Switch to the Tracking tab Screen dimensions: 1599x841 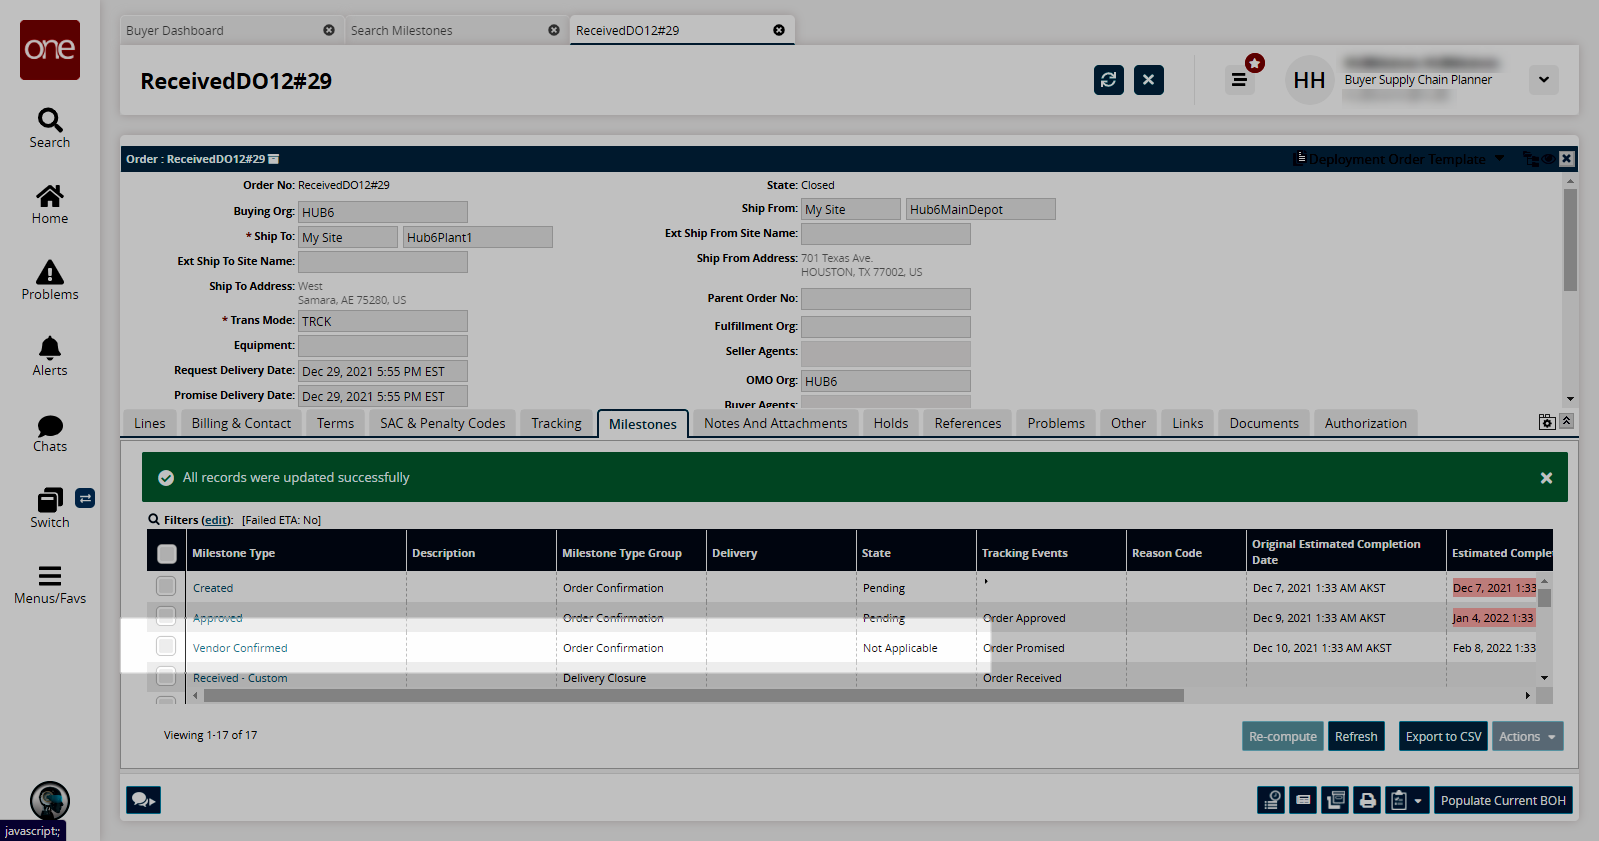pos(556,423)
